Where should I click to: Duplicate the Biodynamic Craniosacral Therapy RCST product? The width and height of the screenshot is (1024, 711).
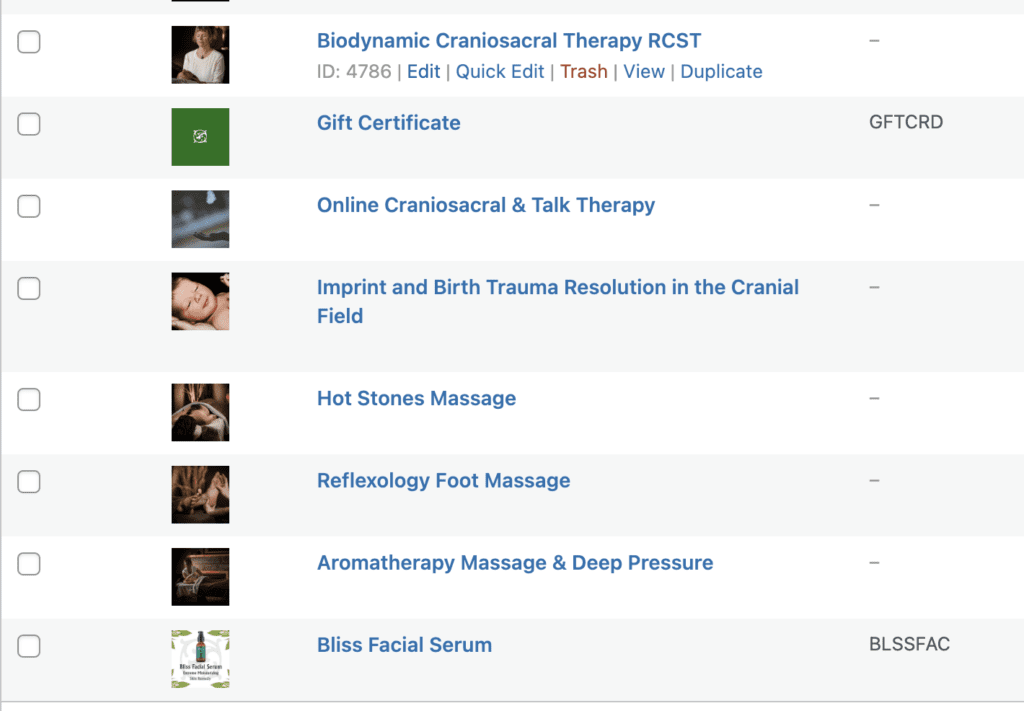coord(721,71)
